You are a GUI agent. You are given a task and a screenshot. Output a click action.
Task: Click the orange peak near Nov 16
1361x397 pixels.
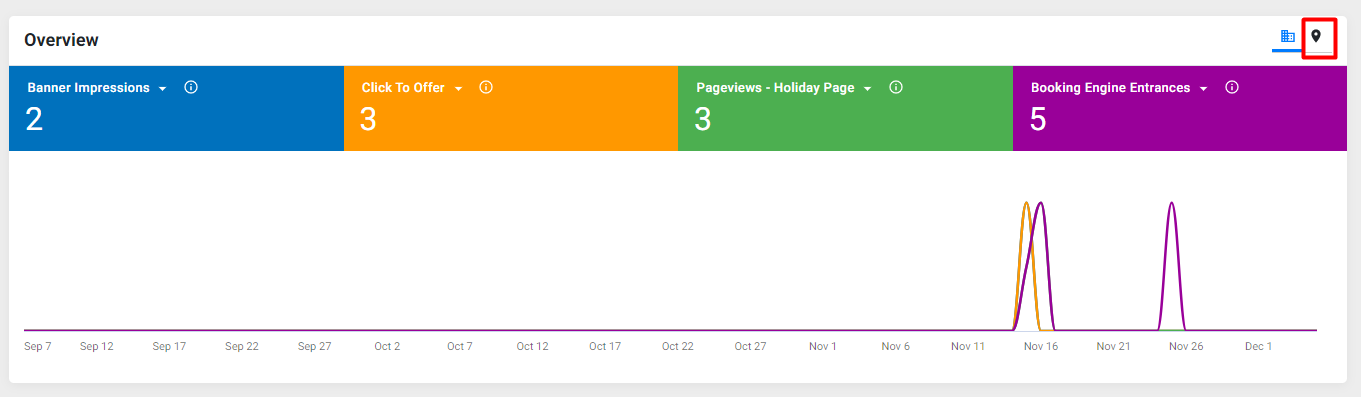pyautogui.click(x=1026, y=204)
